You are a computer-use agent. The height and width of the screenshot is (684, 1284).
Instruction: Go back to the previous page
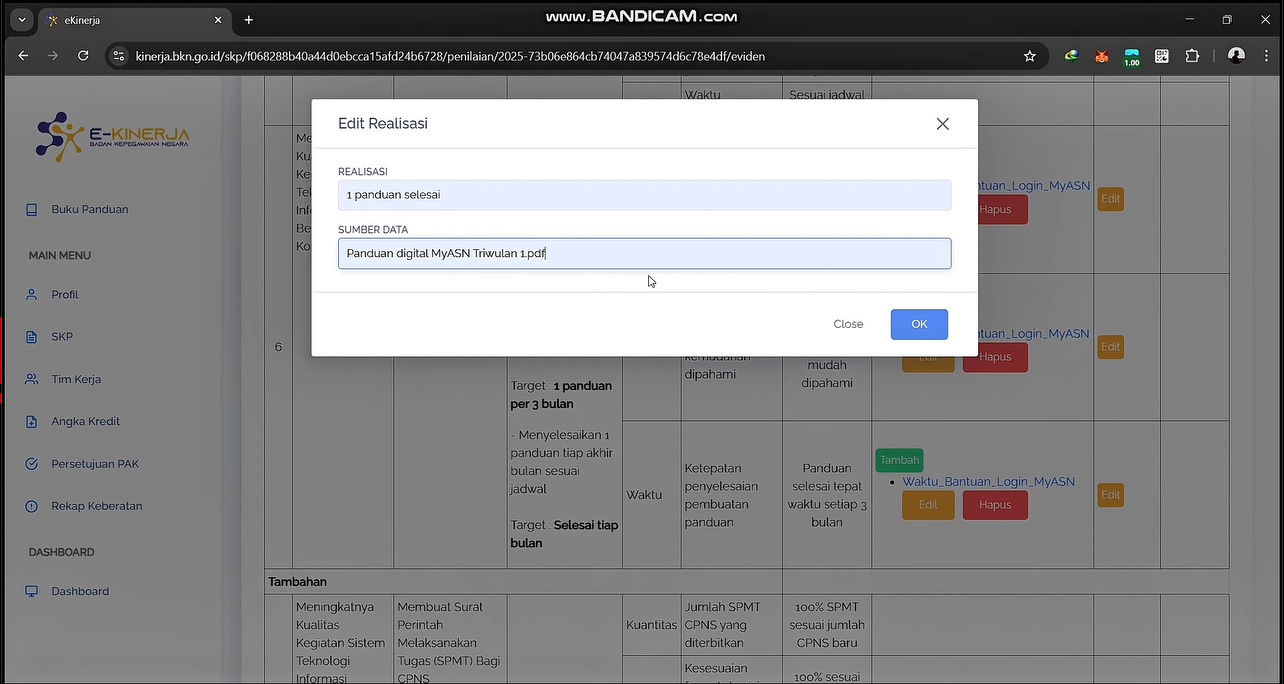[23, 56]
